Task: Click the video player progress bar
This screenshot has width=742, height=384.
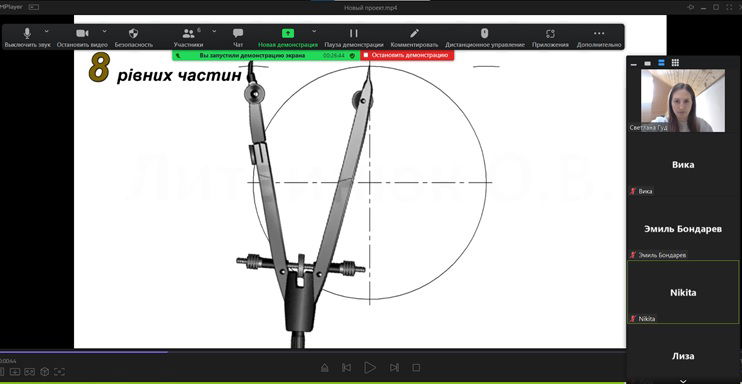Action: pos(312,352)
